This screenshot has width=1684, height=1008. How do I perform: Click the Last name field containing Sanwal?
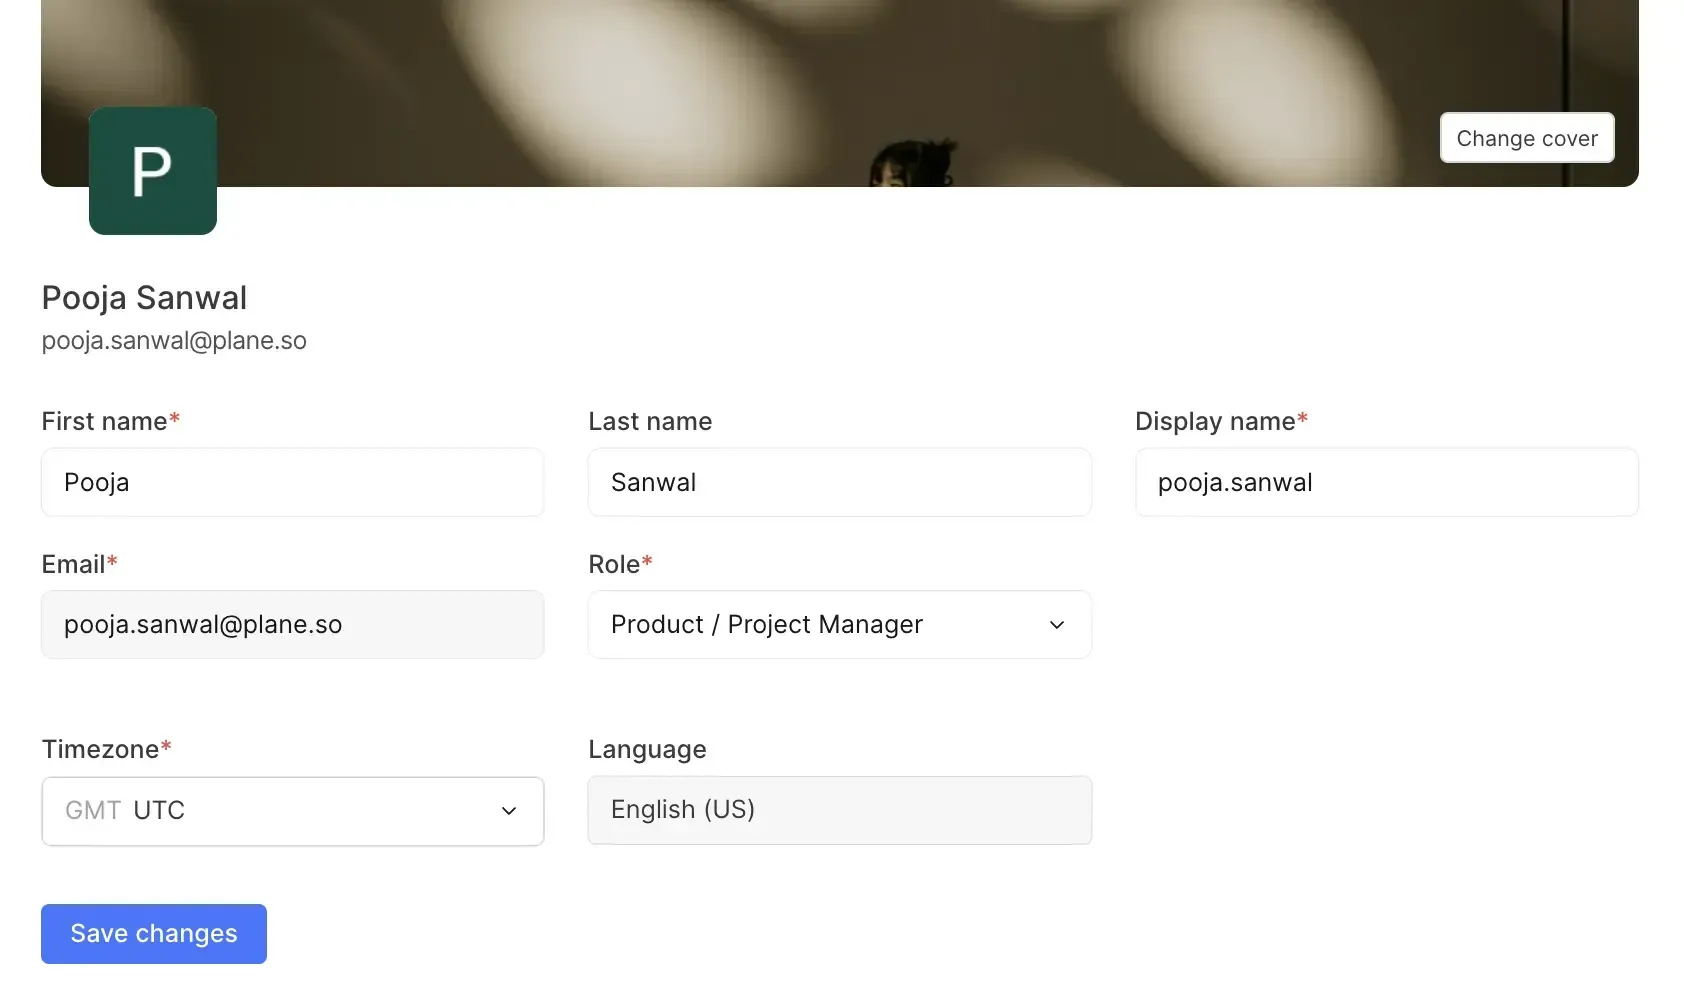coord(839,482)
